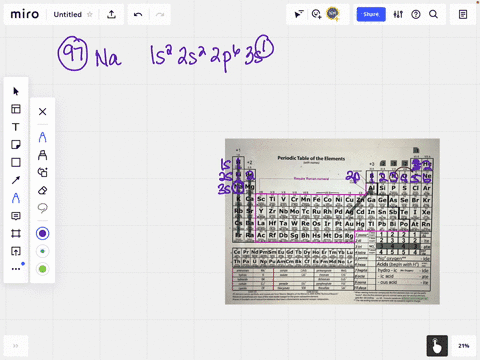Select the handwritten Na text
This screenshot has width=480, height=360.
[x=108, y=58]
